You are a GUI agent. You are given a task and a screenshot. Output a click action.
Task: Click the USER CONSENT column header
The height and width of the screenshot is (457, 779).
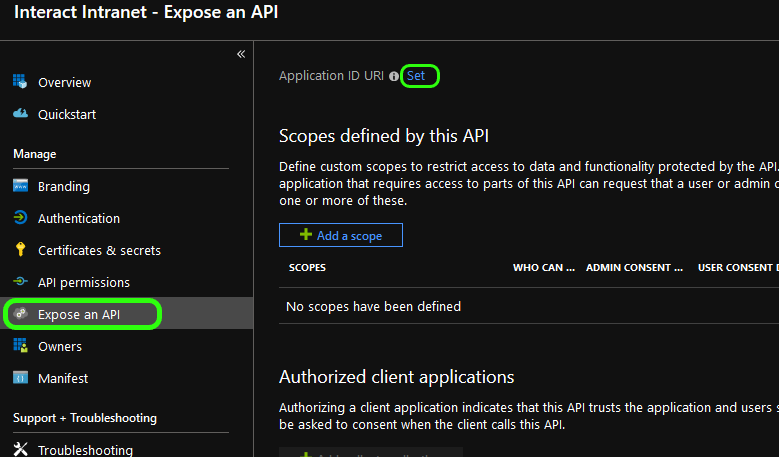click(738, 267)
